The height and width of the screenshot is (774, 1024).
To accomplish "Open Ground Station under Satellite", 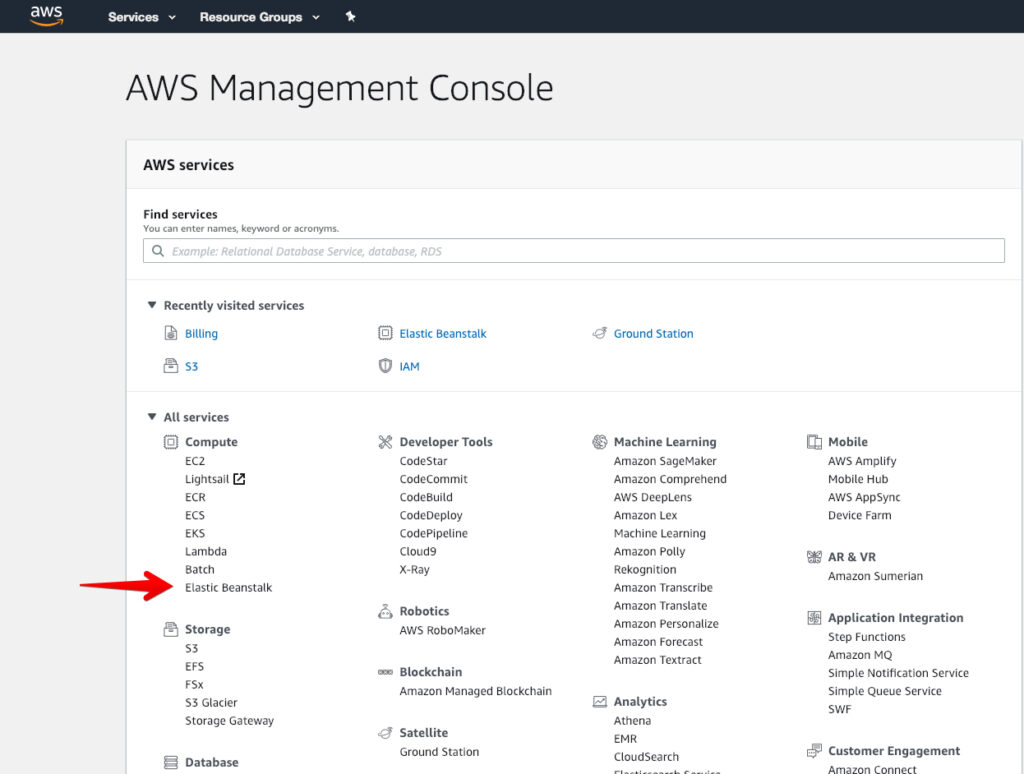I will [440, 752].
